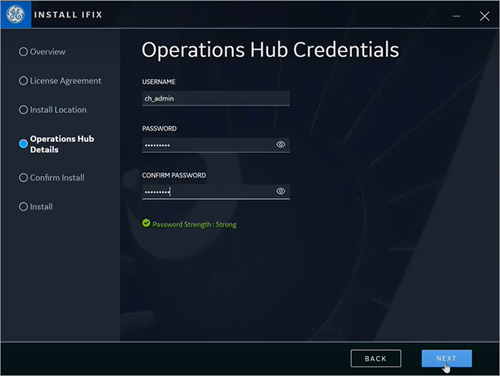The height and width of the screenshot is (376, 500).
Task: Focus the Username field ch_admin
Action: pos(216,98)
